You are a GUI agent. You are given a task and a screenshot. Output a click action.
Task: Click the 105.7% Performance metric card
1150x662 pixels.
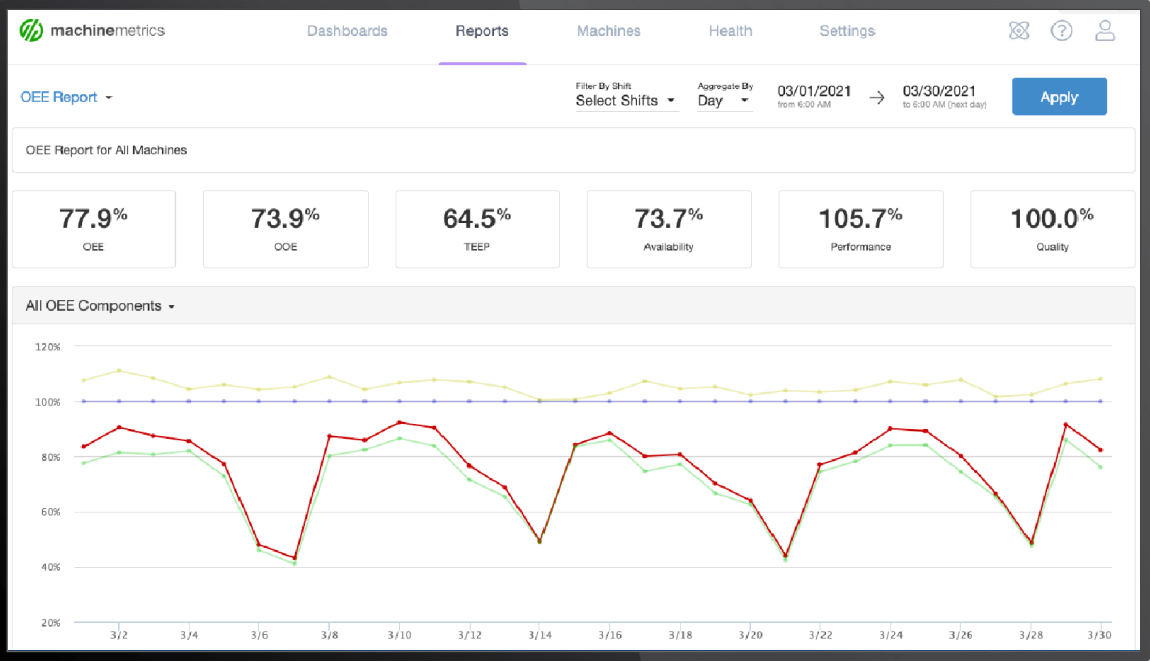click(860, 229)
